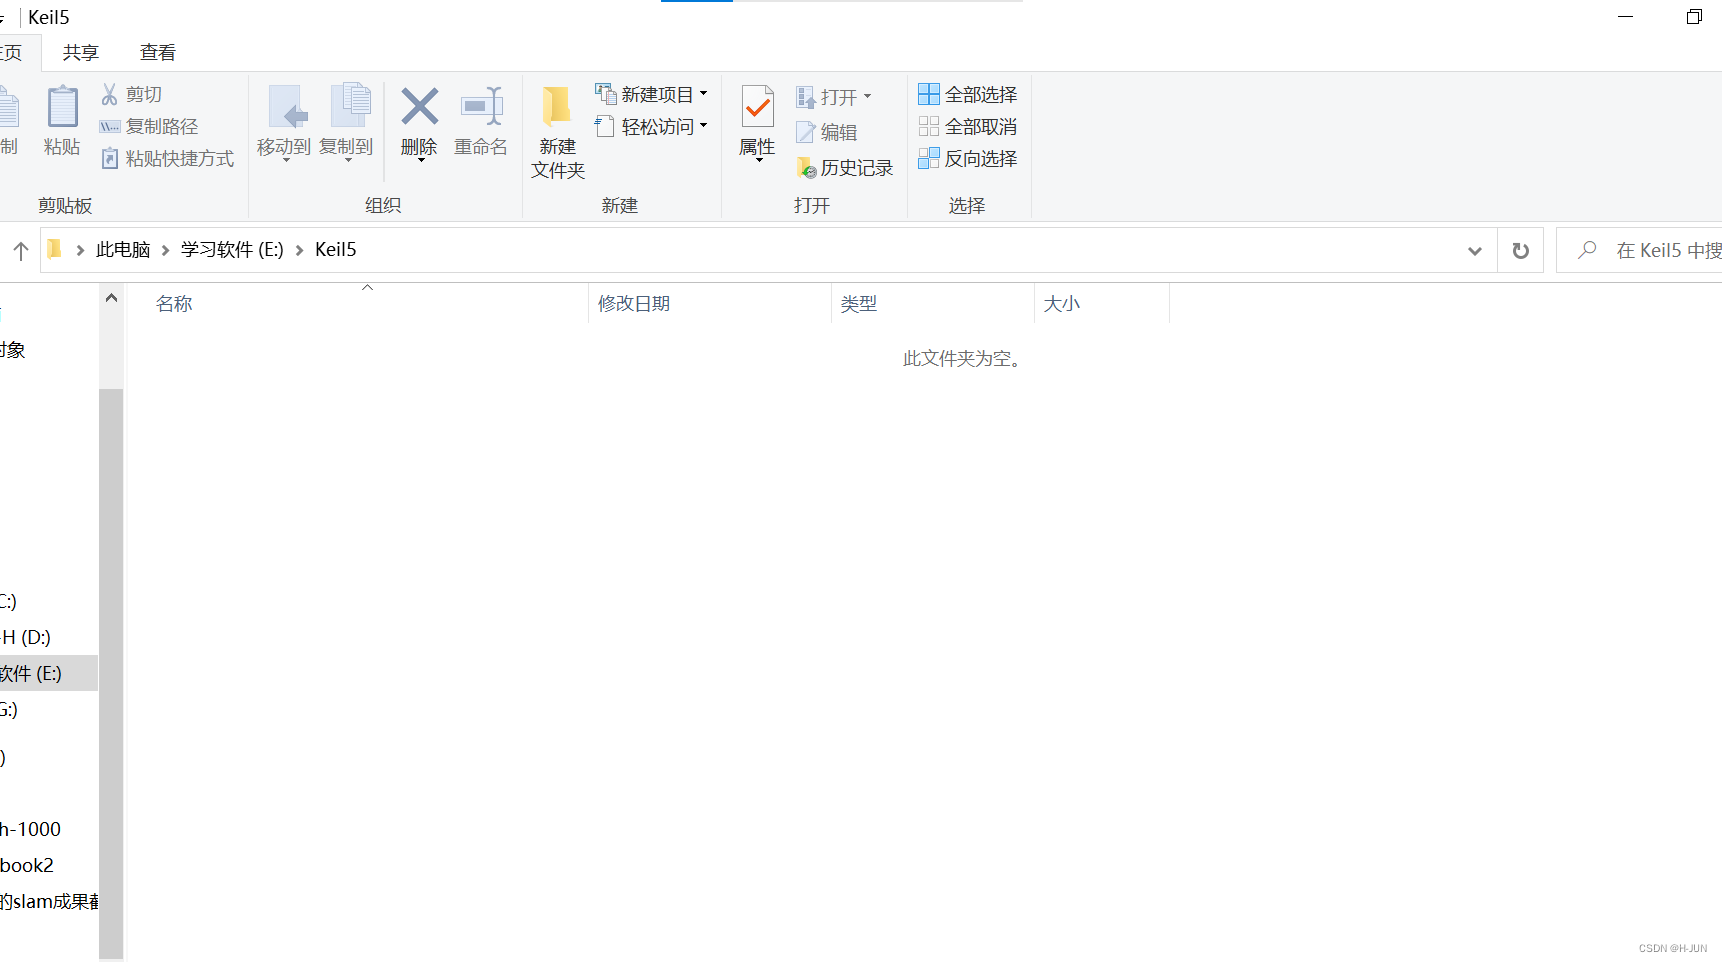Click Select all (全部选择)
This screenshot has width=1722, height=962.
coord(968,94)
